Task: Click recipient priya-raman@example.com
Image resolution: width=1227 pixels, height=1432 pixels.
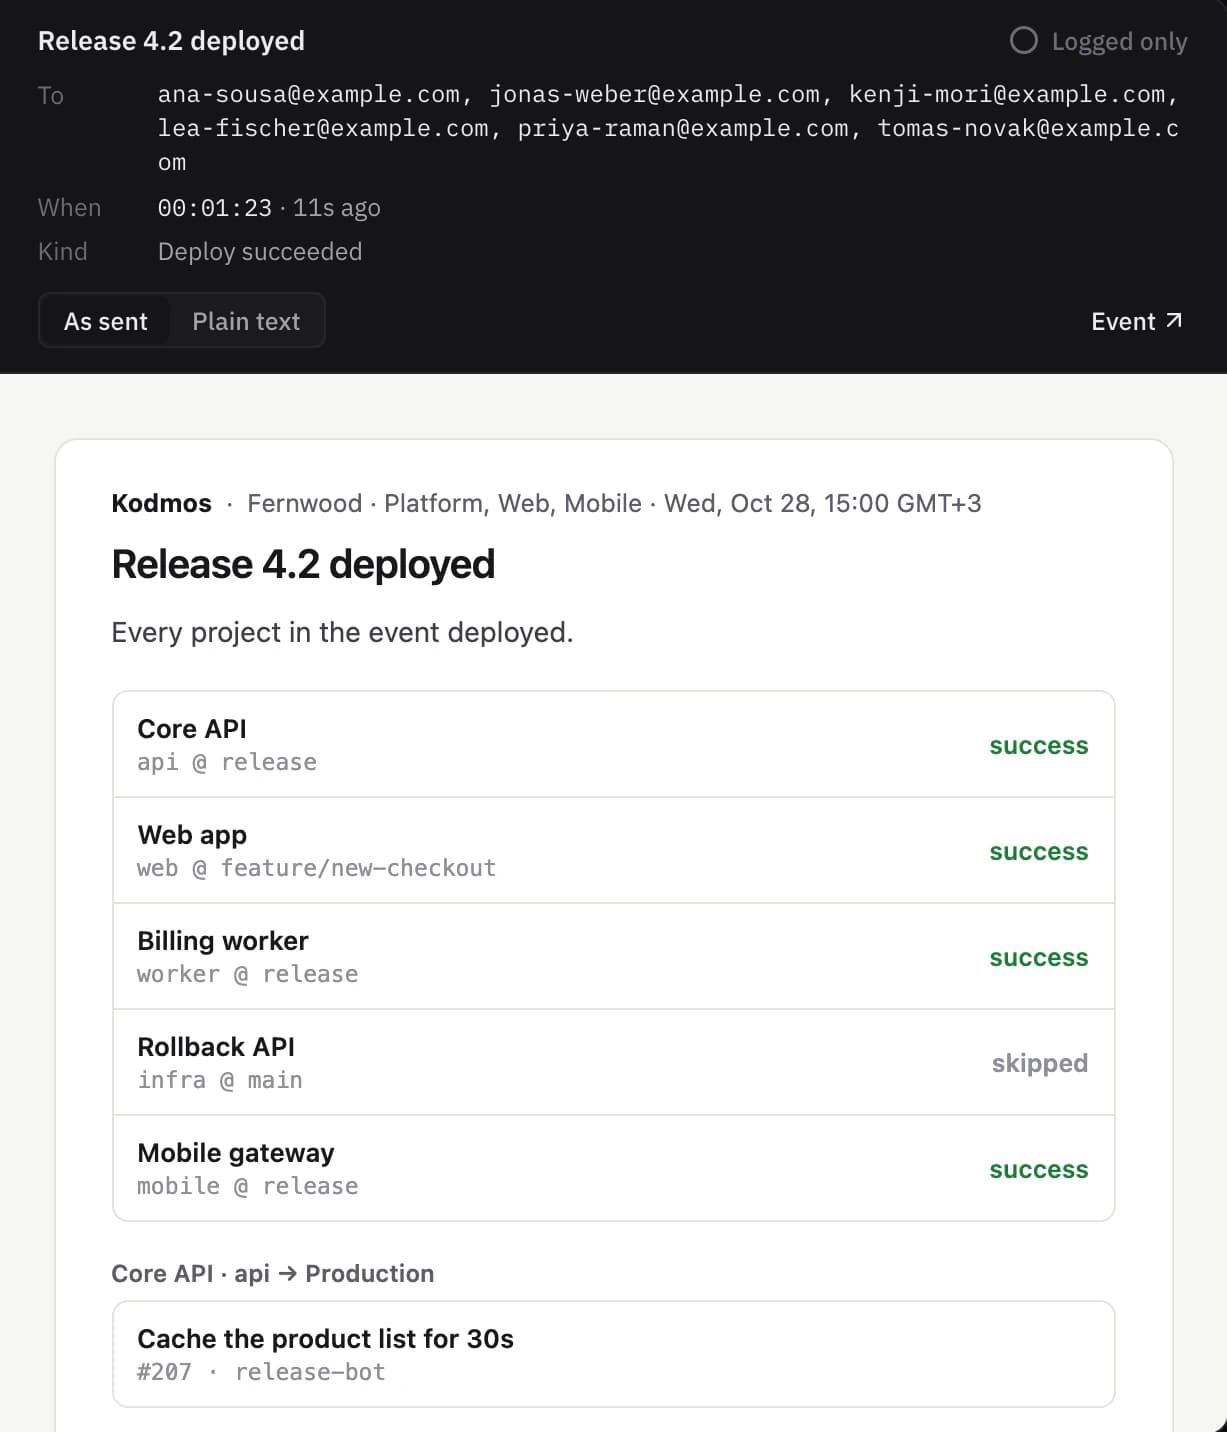Action: 683,128
